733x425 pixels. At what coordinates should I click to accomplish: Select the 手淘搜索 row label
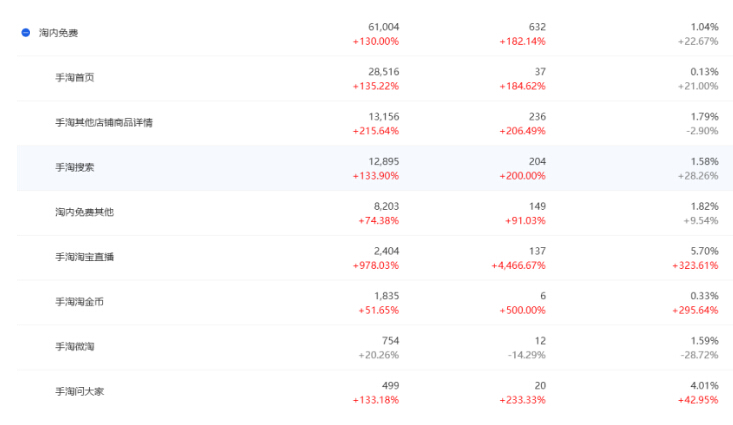tap(74, 167)
